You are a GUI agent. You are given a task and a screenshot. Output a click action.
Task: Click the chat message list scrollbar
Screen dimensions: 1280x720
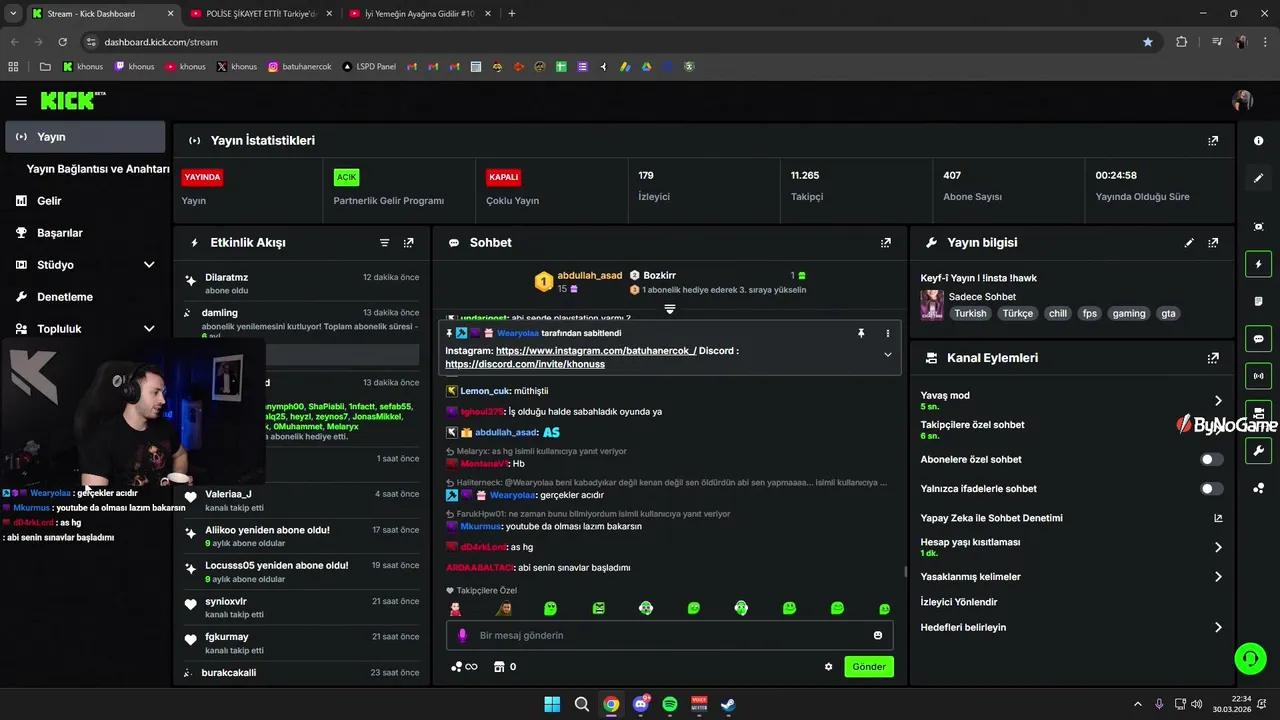click(906, 572)
